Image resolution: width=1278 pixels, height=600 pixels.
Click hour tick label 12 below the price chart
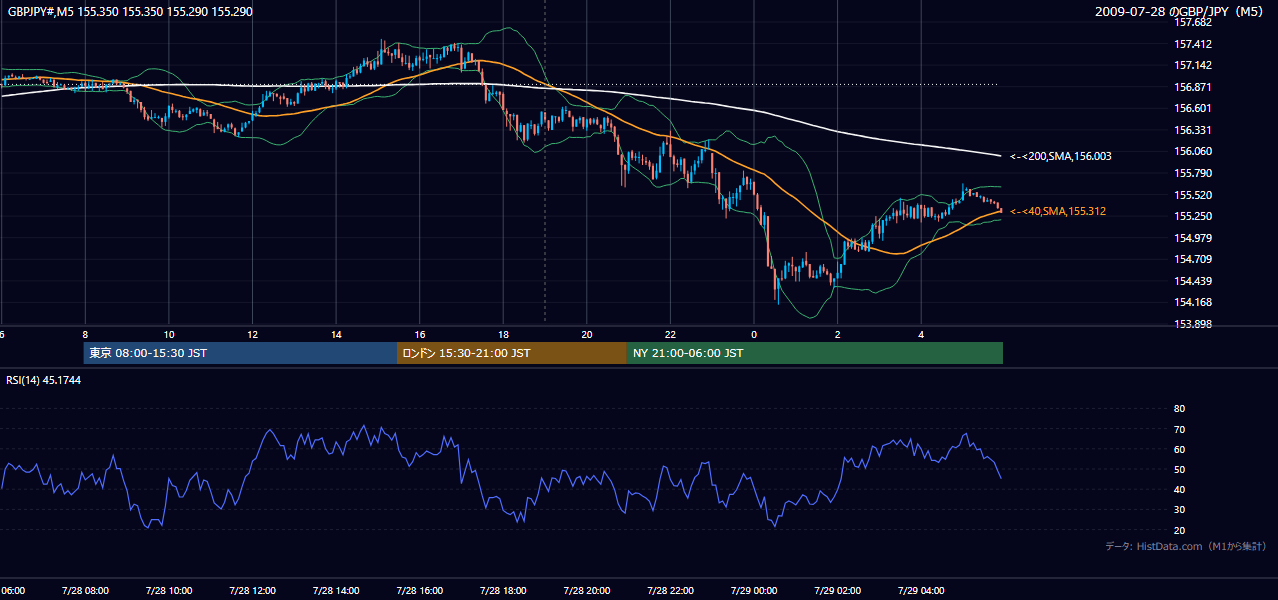(253, 335)
